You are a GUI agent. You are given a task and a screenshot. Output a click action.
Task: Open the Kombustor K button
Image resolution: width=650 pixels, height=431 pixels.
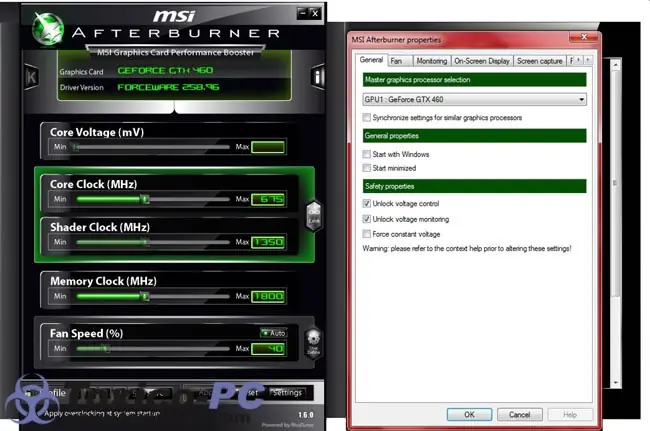coord(31,77)
